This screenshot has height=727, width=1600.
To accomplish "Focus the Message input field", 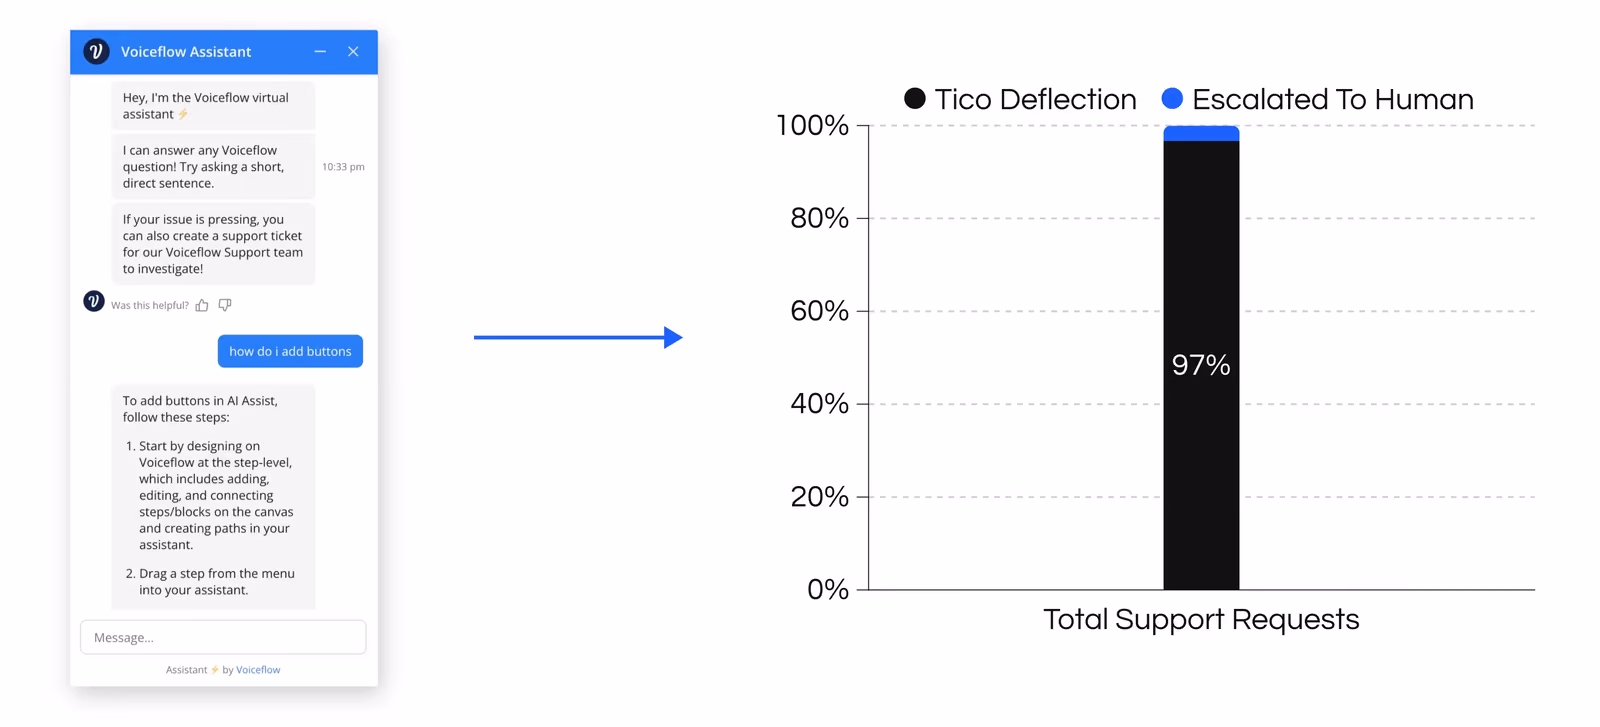I will coord(223,637).
